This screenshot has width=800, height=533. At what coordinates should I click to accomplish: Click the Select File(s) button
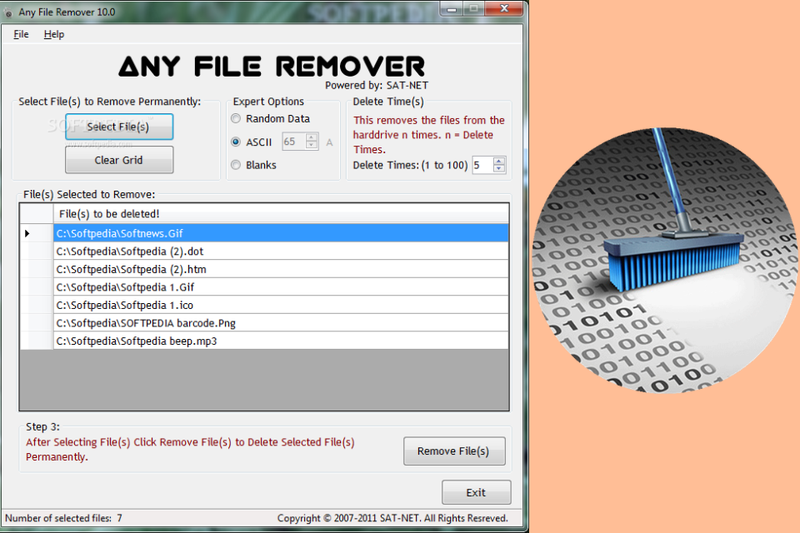tap(119, 126)
